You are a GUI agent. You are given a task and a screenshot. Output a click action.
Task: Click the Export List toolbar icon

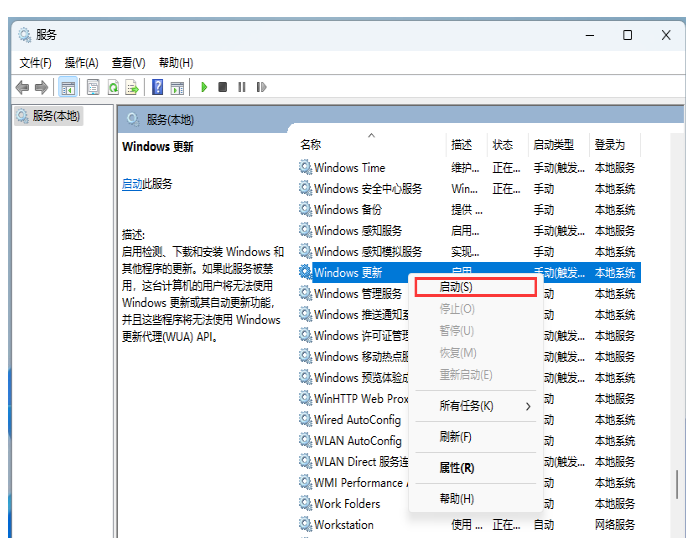132,87
